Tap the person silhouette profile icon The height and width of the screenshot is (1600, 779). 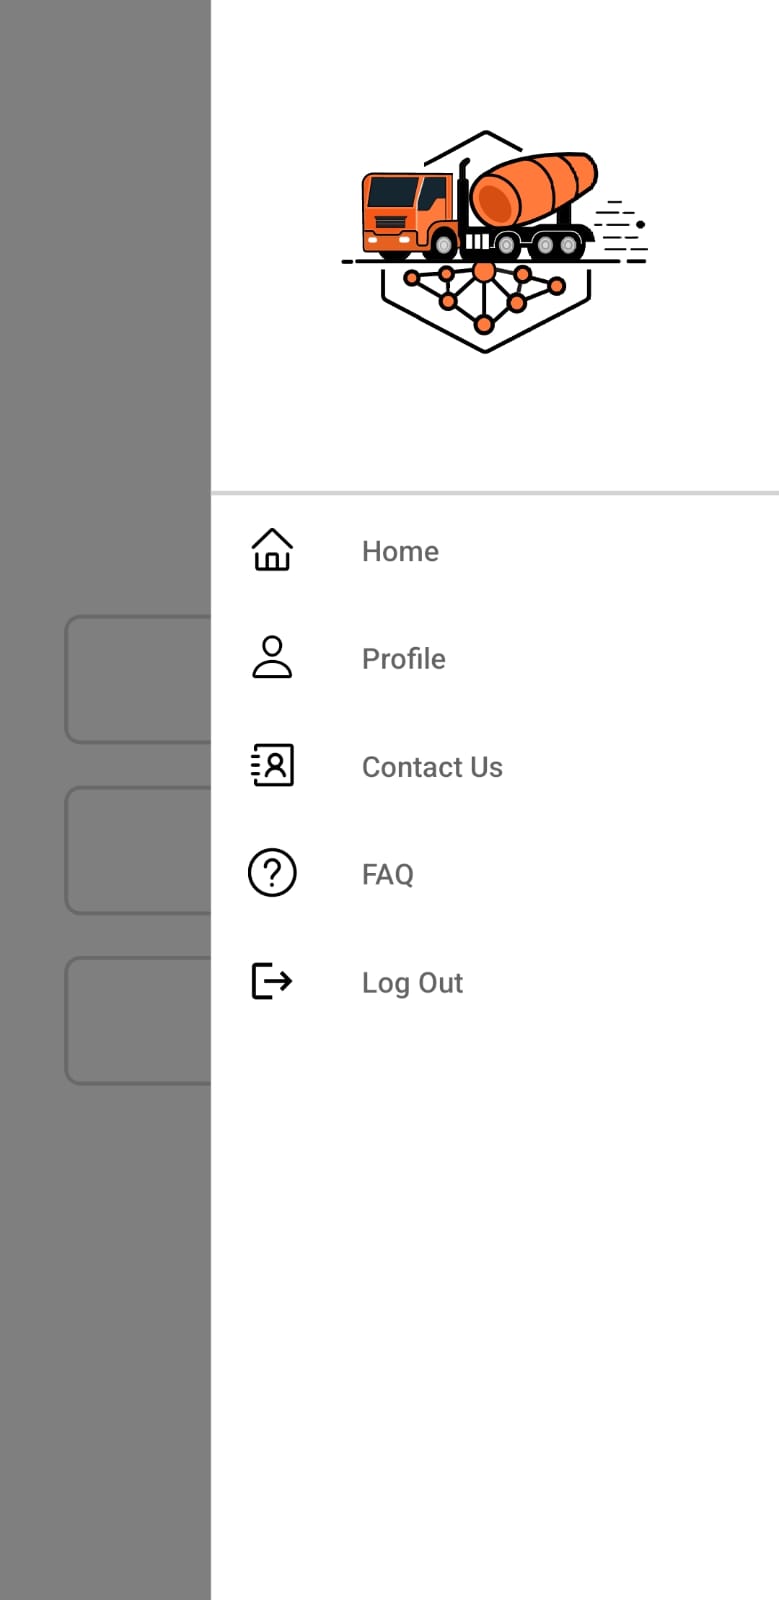pos(272,658)
